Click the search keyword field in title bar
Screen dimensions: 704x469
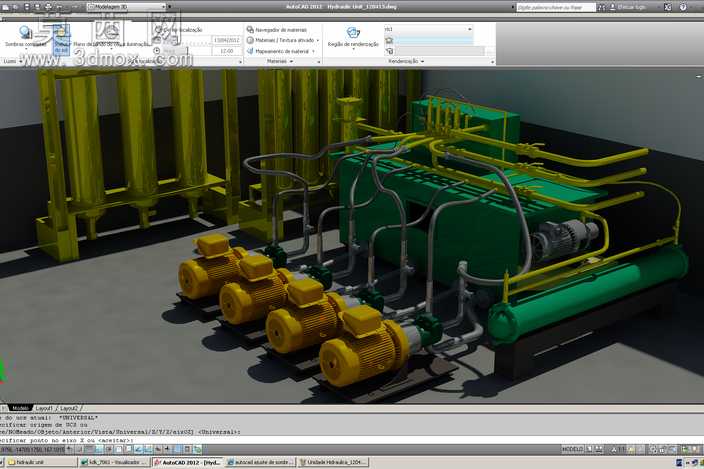(x=556, y=7)
